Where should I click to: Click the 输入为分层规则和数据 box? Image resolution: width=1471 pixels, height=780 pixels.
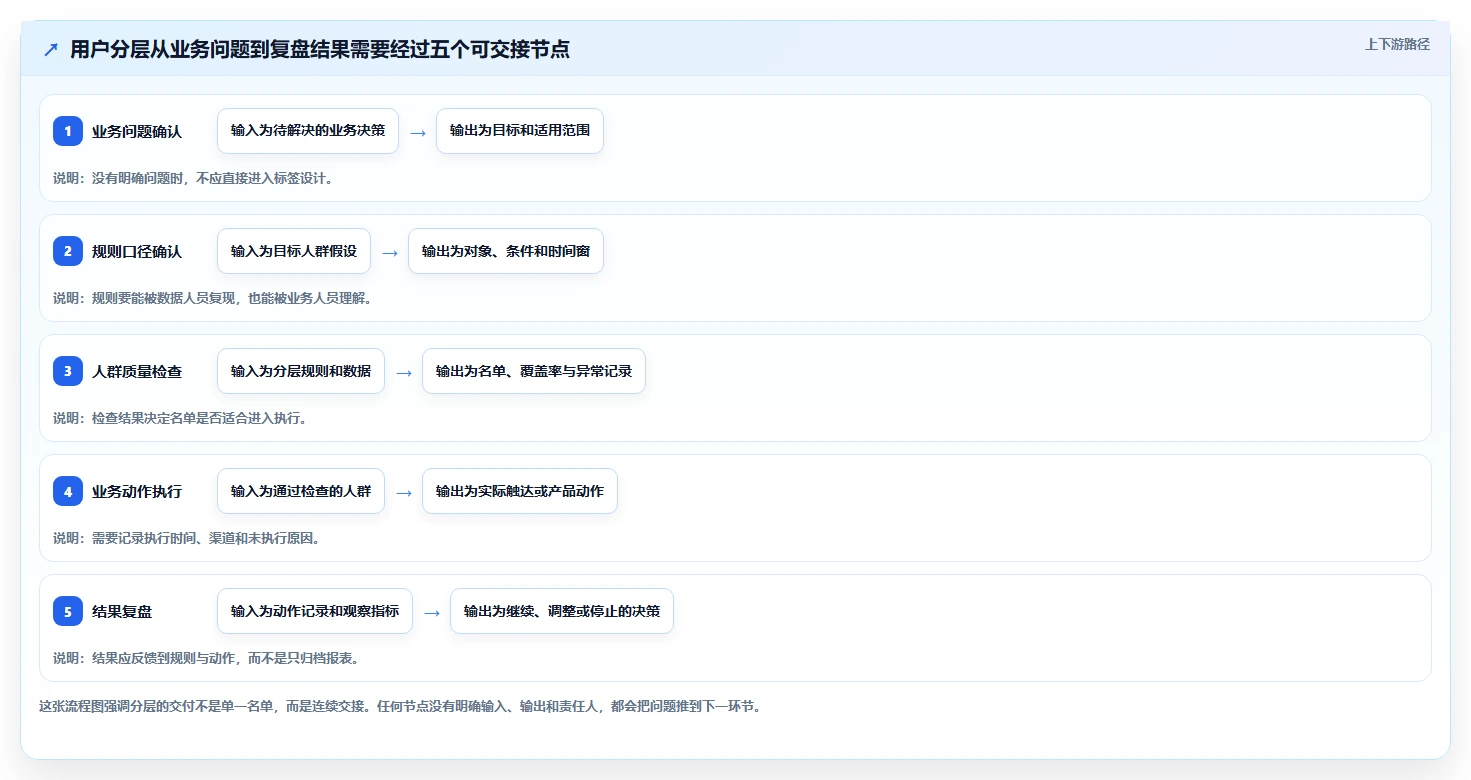tap(301, 371)
